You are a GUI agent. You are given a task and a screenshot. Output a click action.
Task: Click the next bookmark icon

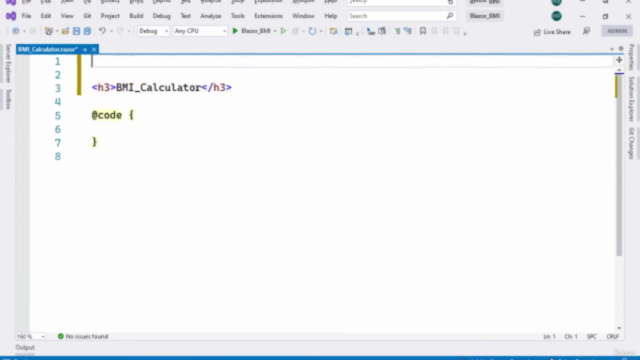click(x=445, y=31)
